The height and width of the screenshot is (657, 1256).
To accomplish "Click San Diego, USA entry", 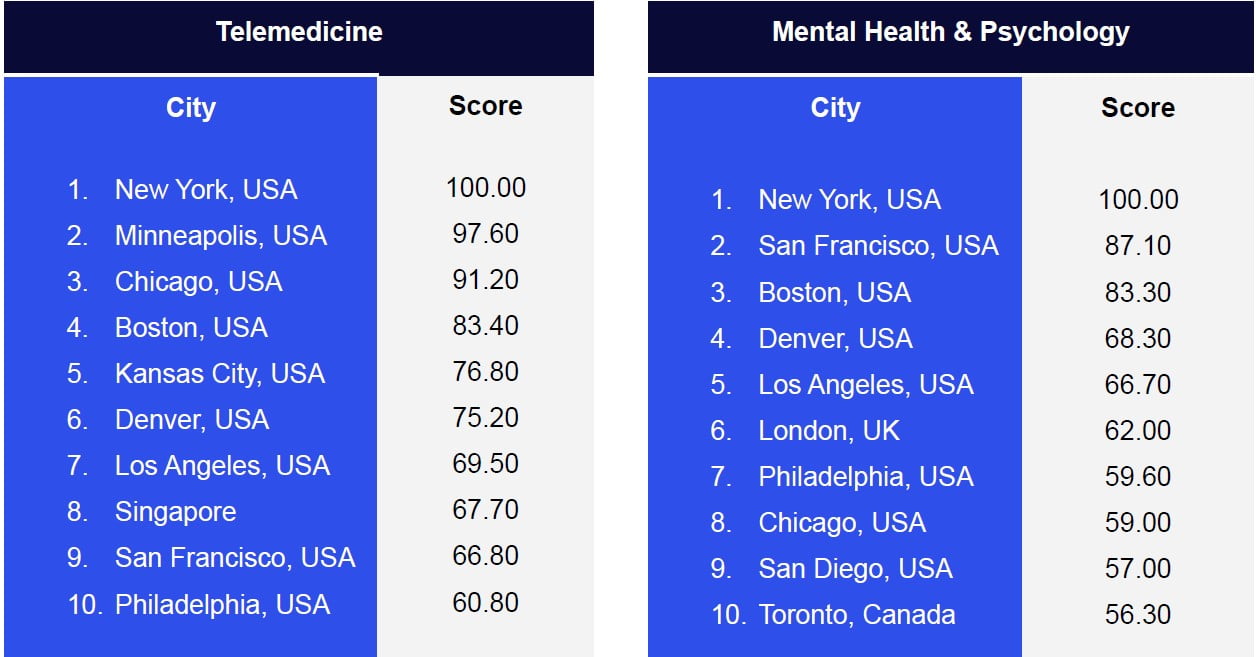I will tap(855, 569).
